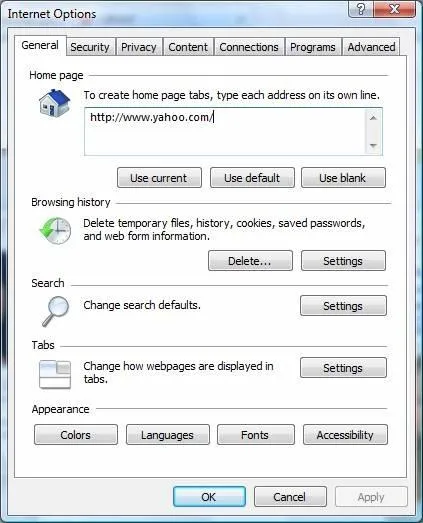Open Tabs Settings

343,368
